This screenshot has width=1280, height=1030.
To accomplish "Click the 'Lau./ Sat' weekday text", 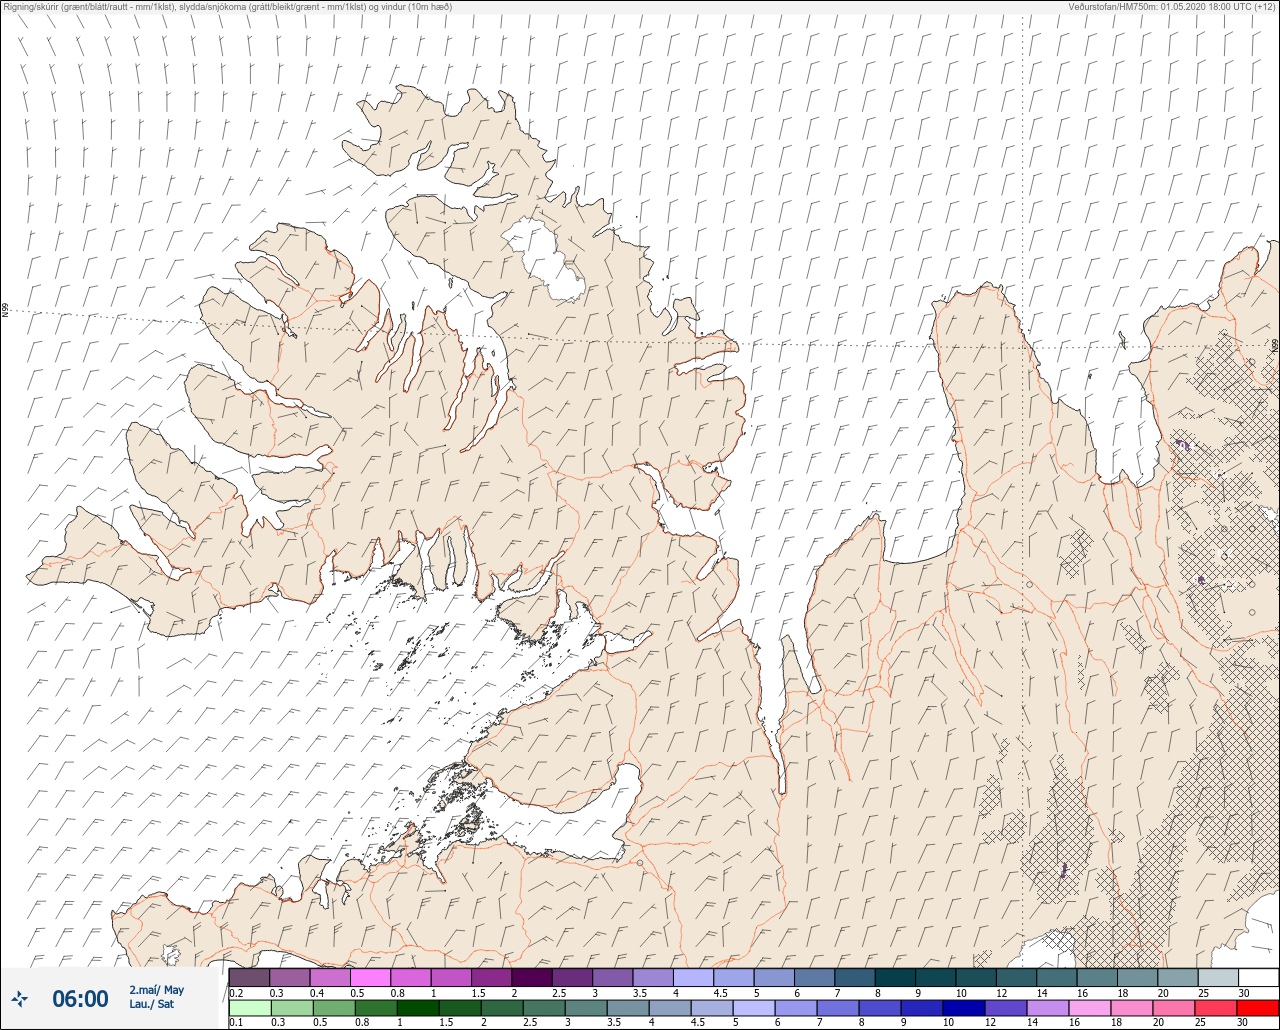I will point(151,1003).
